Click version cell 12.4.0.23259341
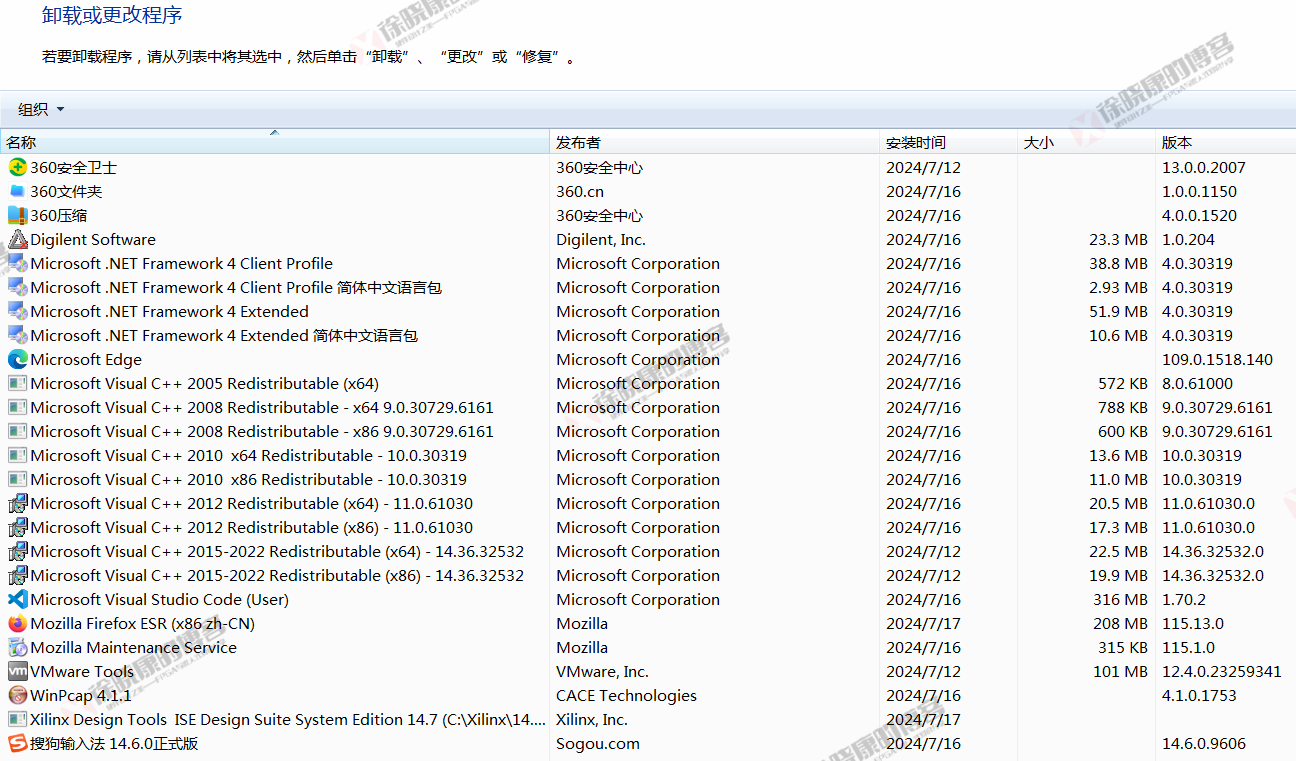The height and width of the screenshot is (761, 1296). (1222, 671)
